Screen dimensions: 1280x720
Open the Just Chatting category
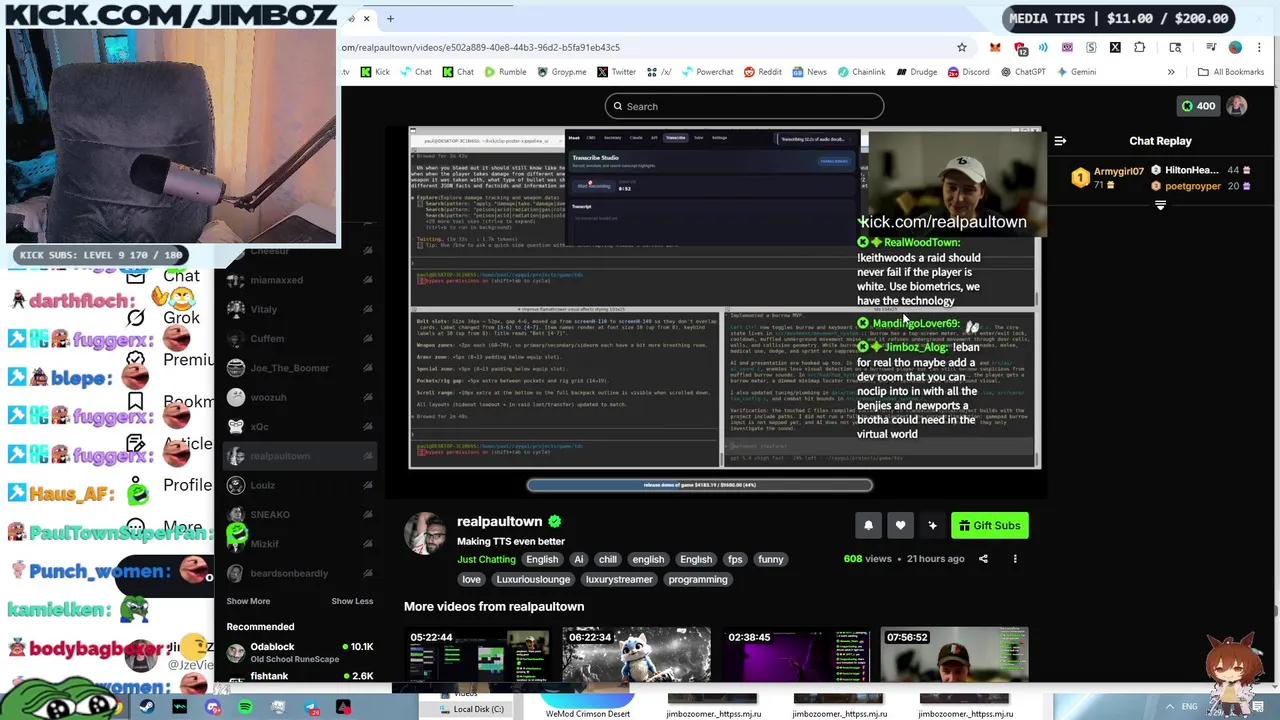486,559
